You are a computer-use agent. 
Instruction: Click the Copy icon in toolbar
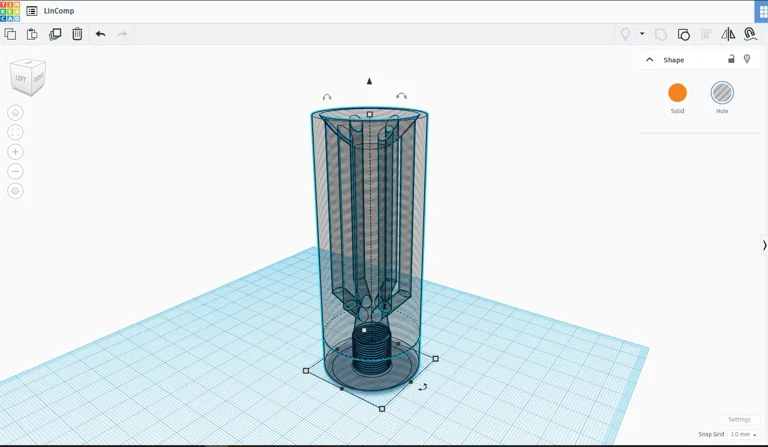click(10, 34)
